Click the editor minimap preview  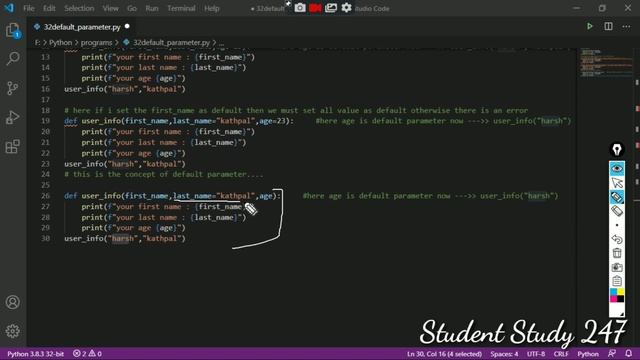pos(606,64)
